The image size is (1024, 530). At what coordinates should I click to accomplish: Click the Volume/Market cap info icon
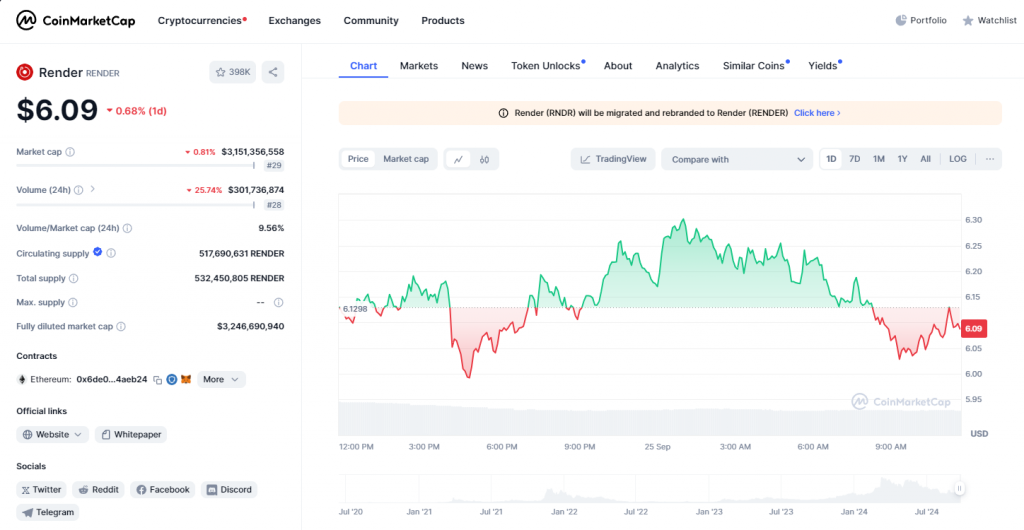point(127,228)
